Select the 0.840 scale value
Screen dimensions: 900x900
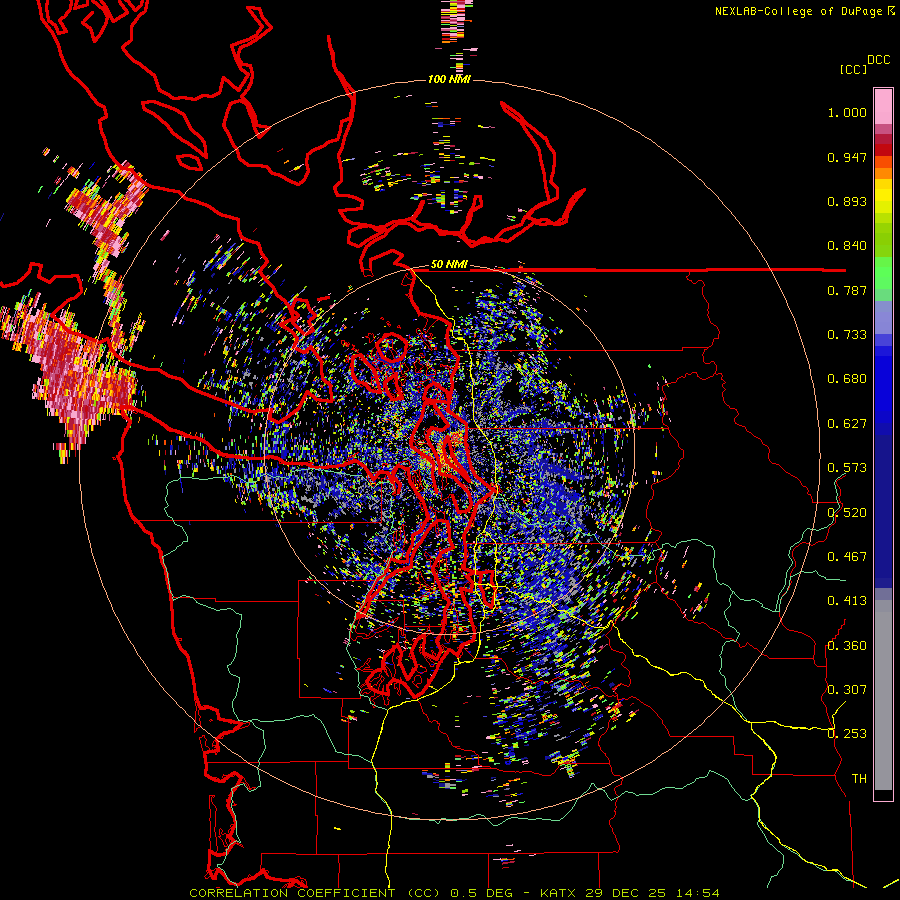847,246
